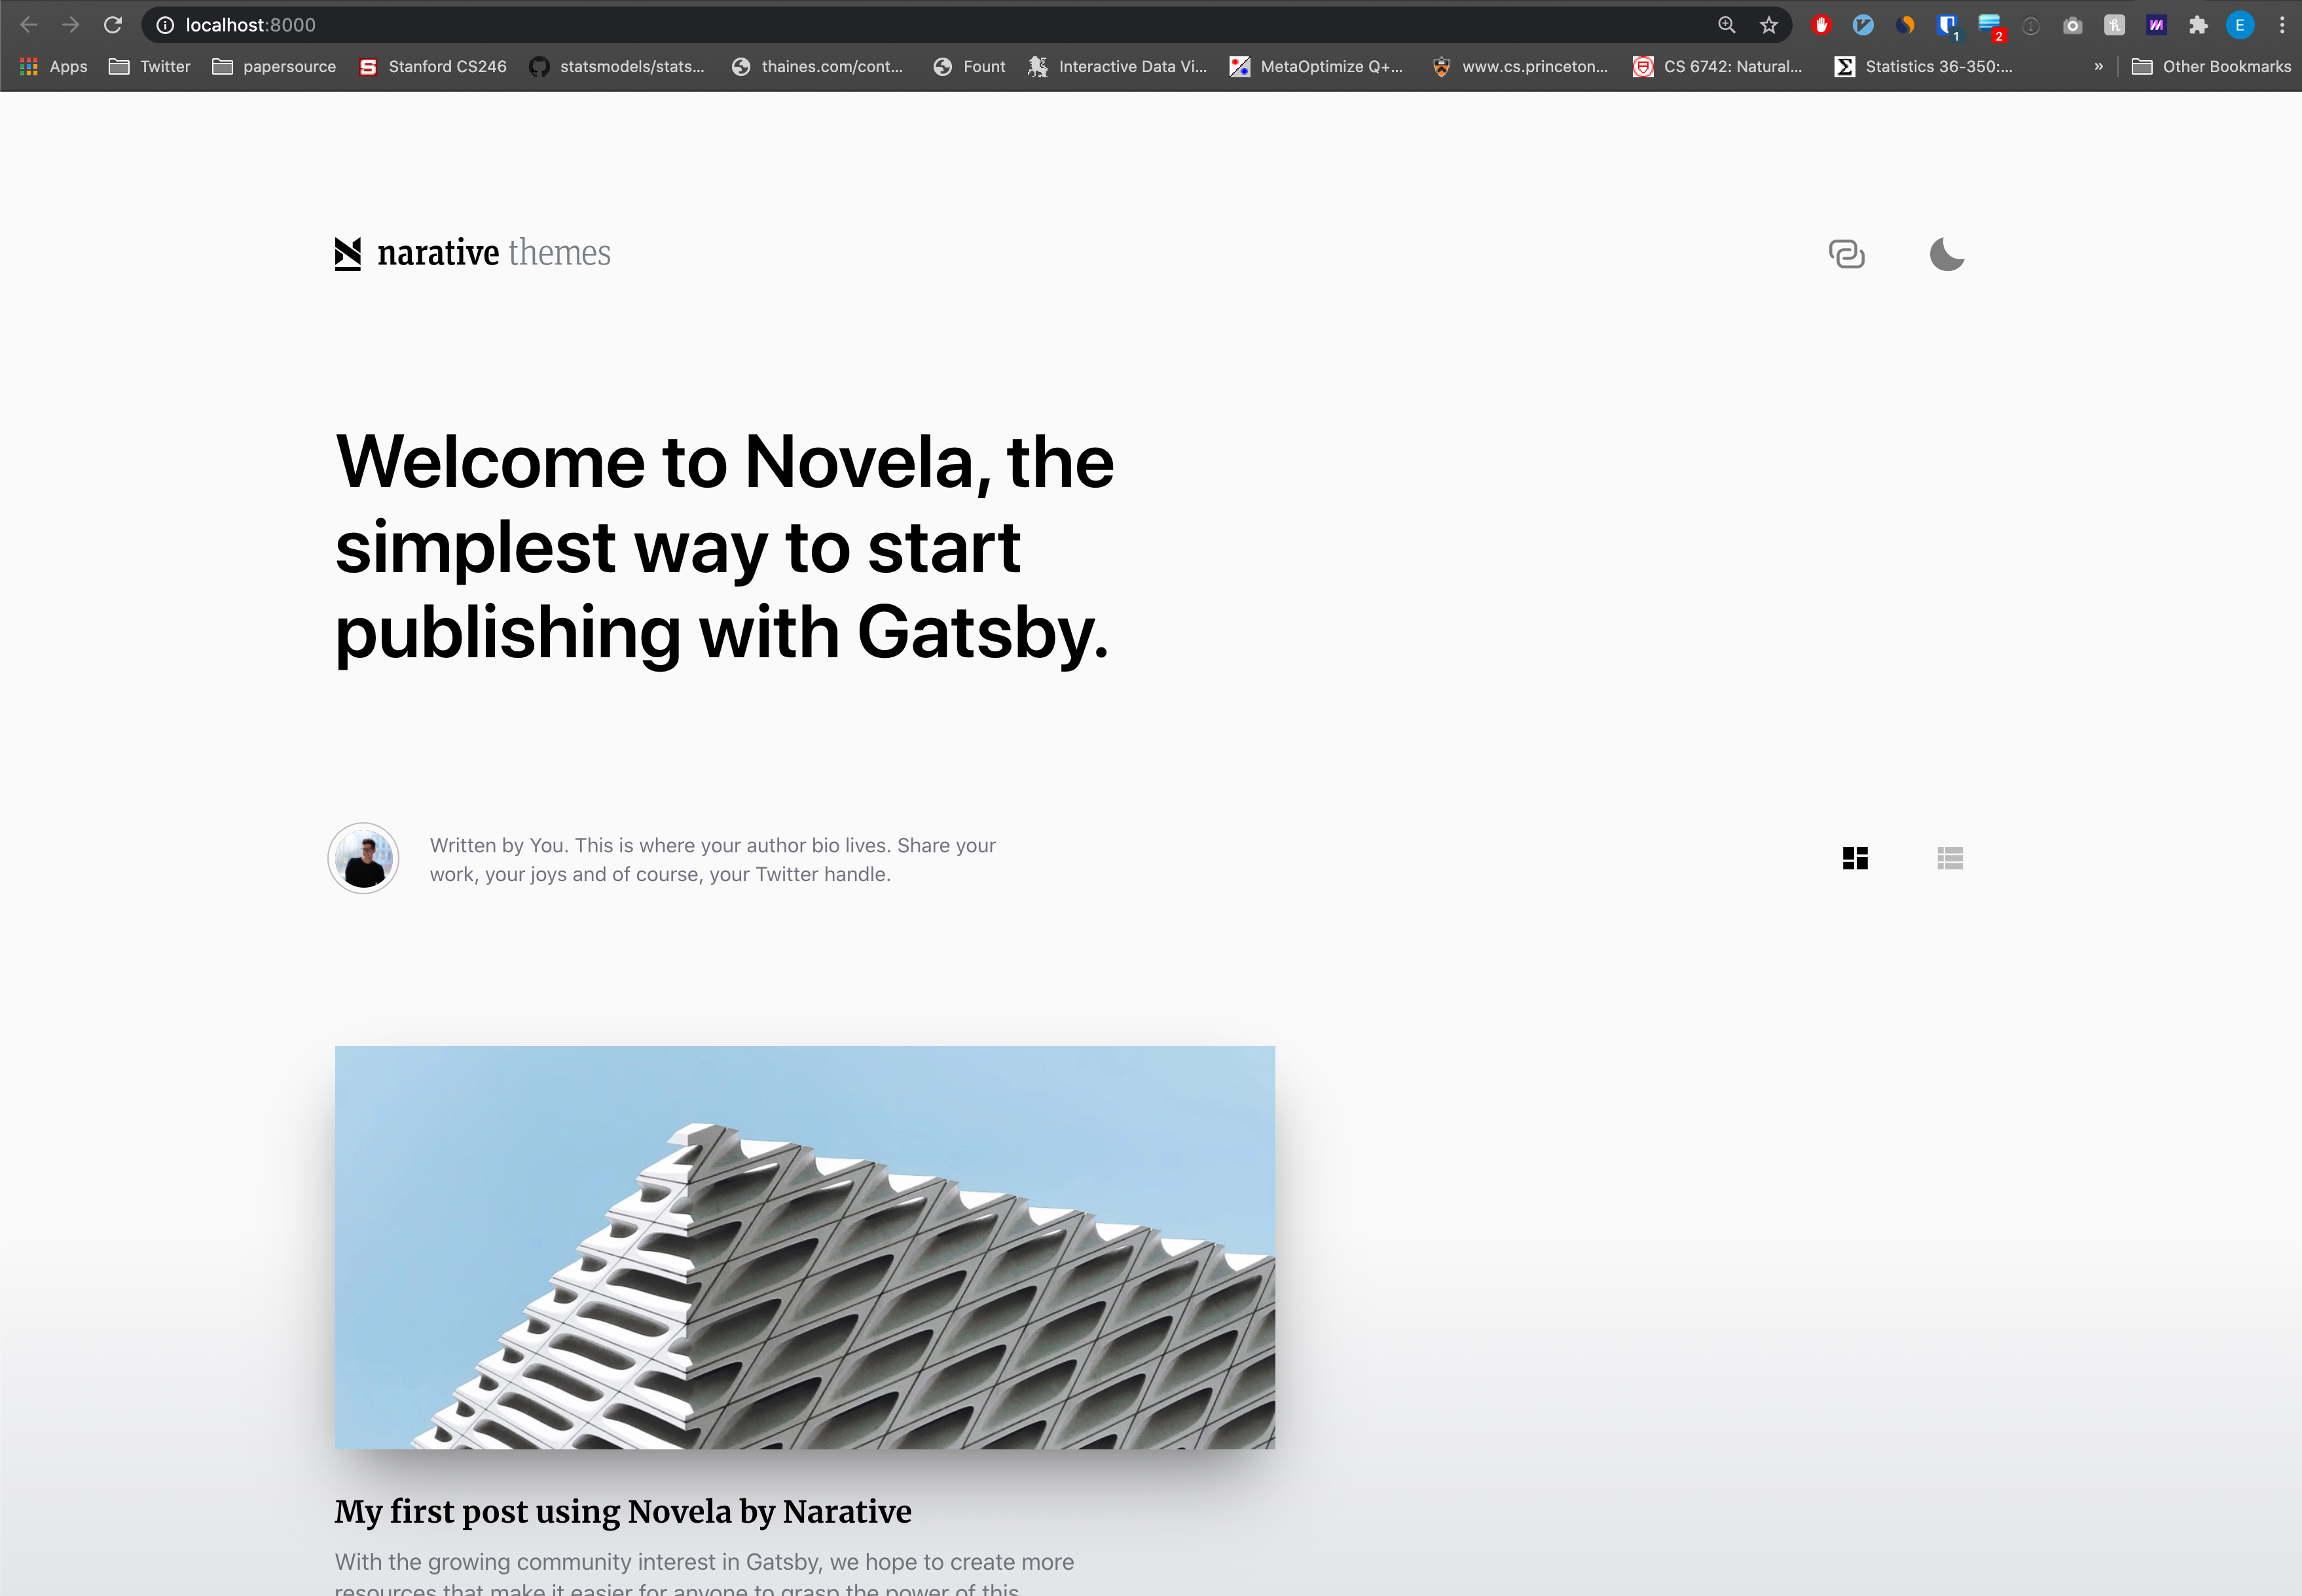The image size is (2302, 1596).
Task: Expand hidden bookmarks with double chevron
Action: 2098,66
